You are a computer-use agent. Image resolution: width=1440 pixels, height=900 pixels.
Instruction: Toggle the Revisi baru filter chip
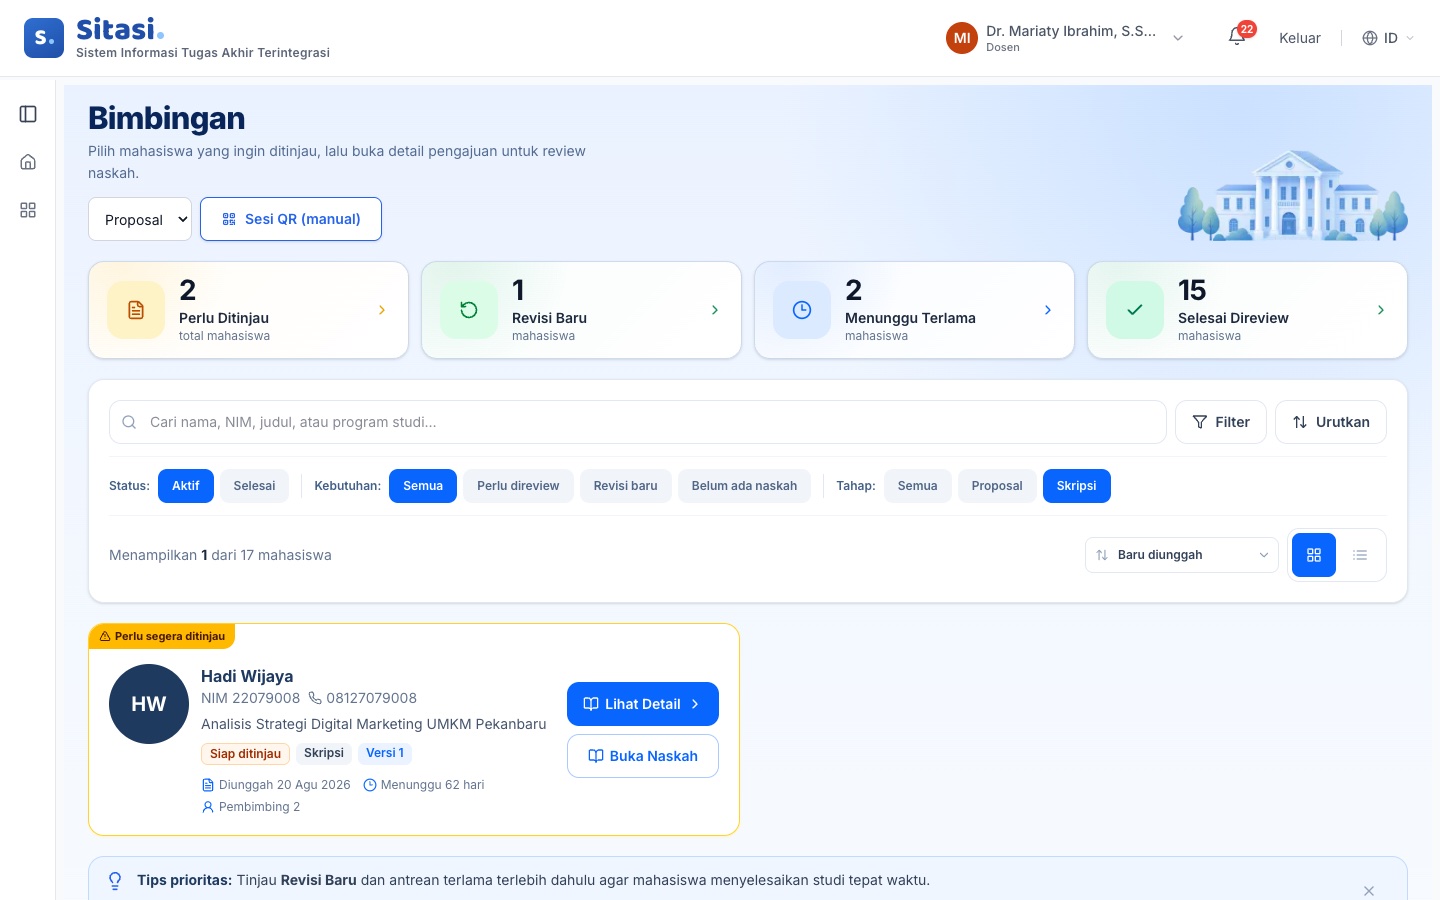625,486
